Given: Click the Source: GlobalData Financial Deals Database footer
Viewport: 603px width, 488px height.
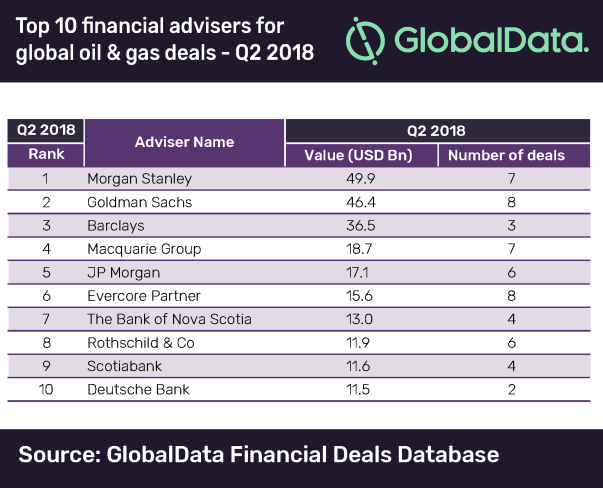Looking at the screenshot, I should pyautogui.click(x=258, y=454).
